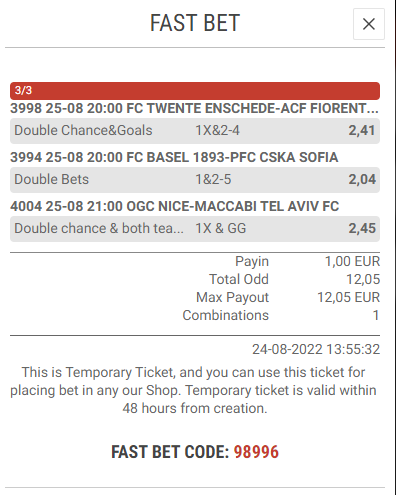The image size is (396, 495).
Task: Select the FC Basel 1893-PFC CSKA Sofia match
Action: [174, 157]
